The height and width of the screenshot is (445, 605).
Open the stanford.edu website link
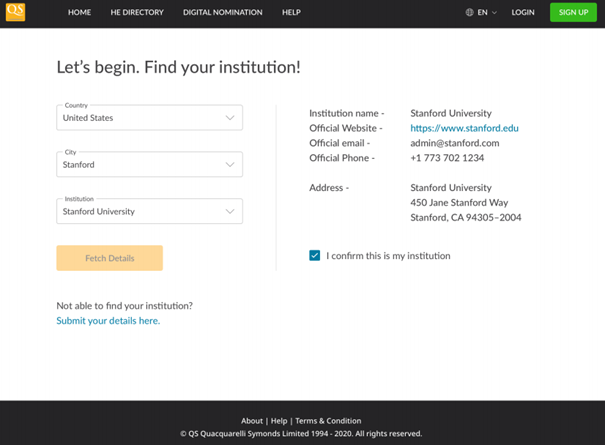click(464, 128)
